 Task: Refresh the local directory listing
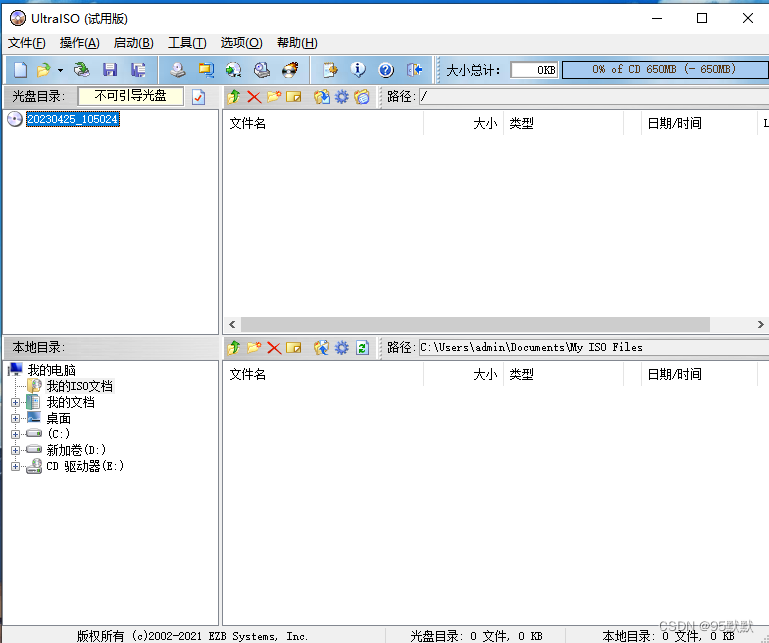point(362,348)
